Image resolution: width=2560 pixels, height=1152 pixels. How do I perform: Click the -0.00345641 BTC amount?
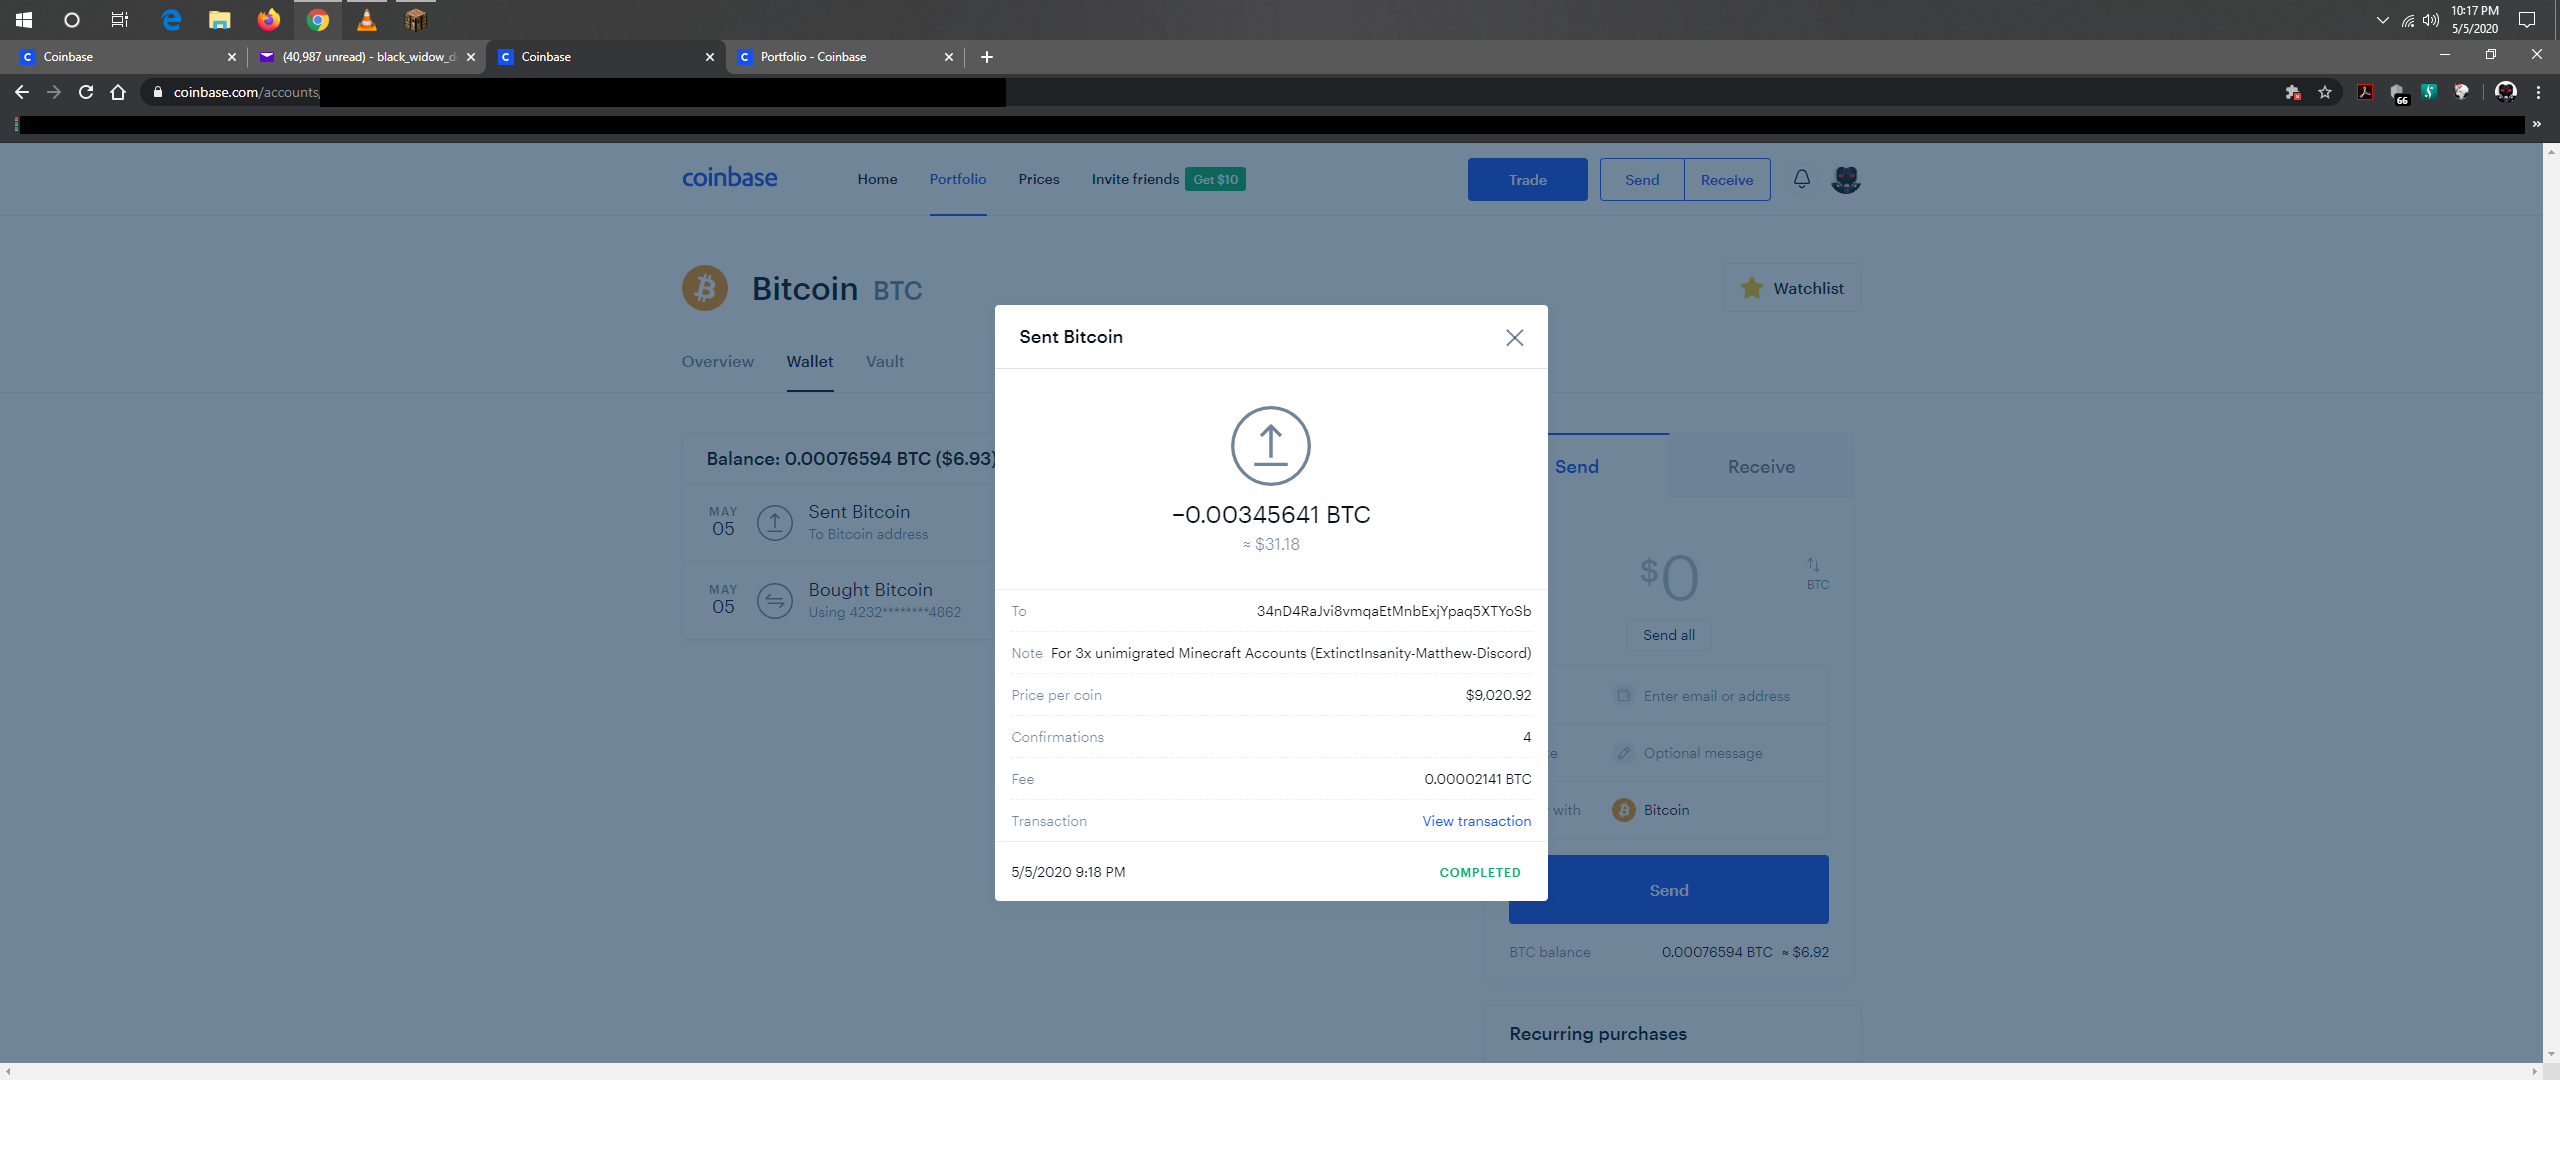pyautogui.click(x=1270, y=515)
